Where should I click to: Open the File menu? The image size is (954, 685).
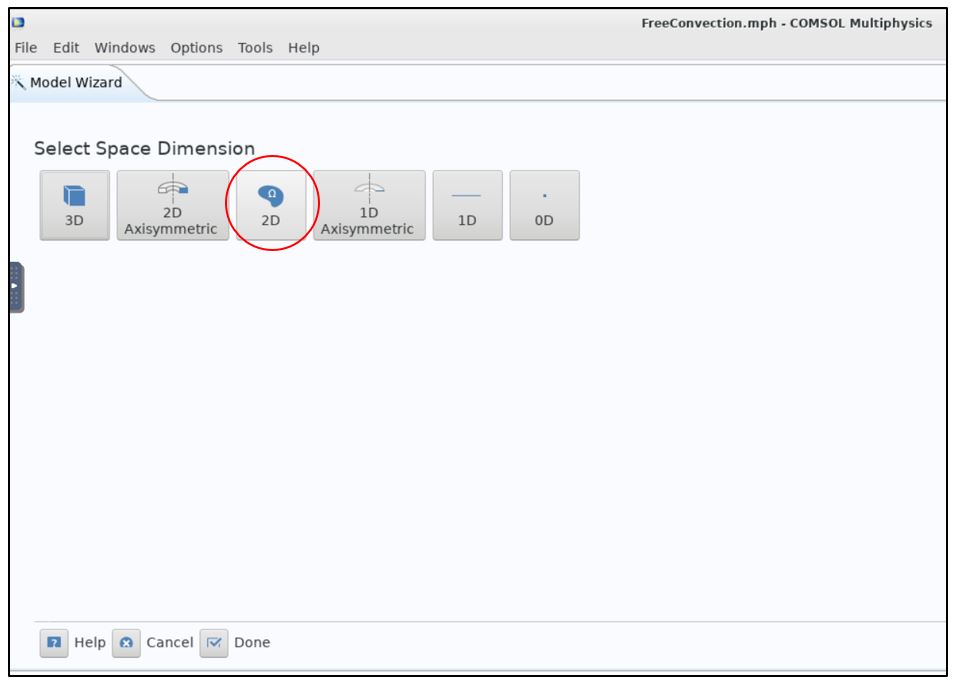(26, 47)
